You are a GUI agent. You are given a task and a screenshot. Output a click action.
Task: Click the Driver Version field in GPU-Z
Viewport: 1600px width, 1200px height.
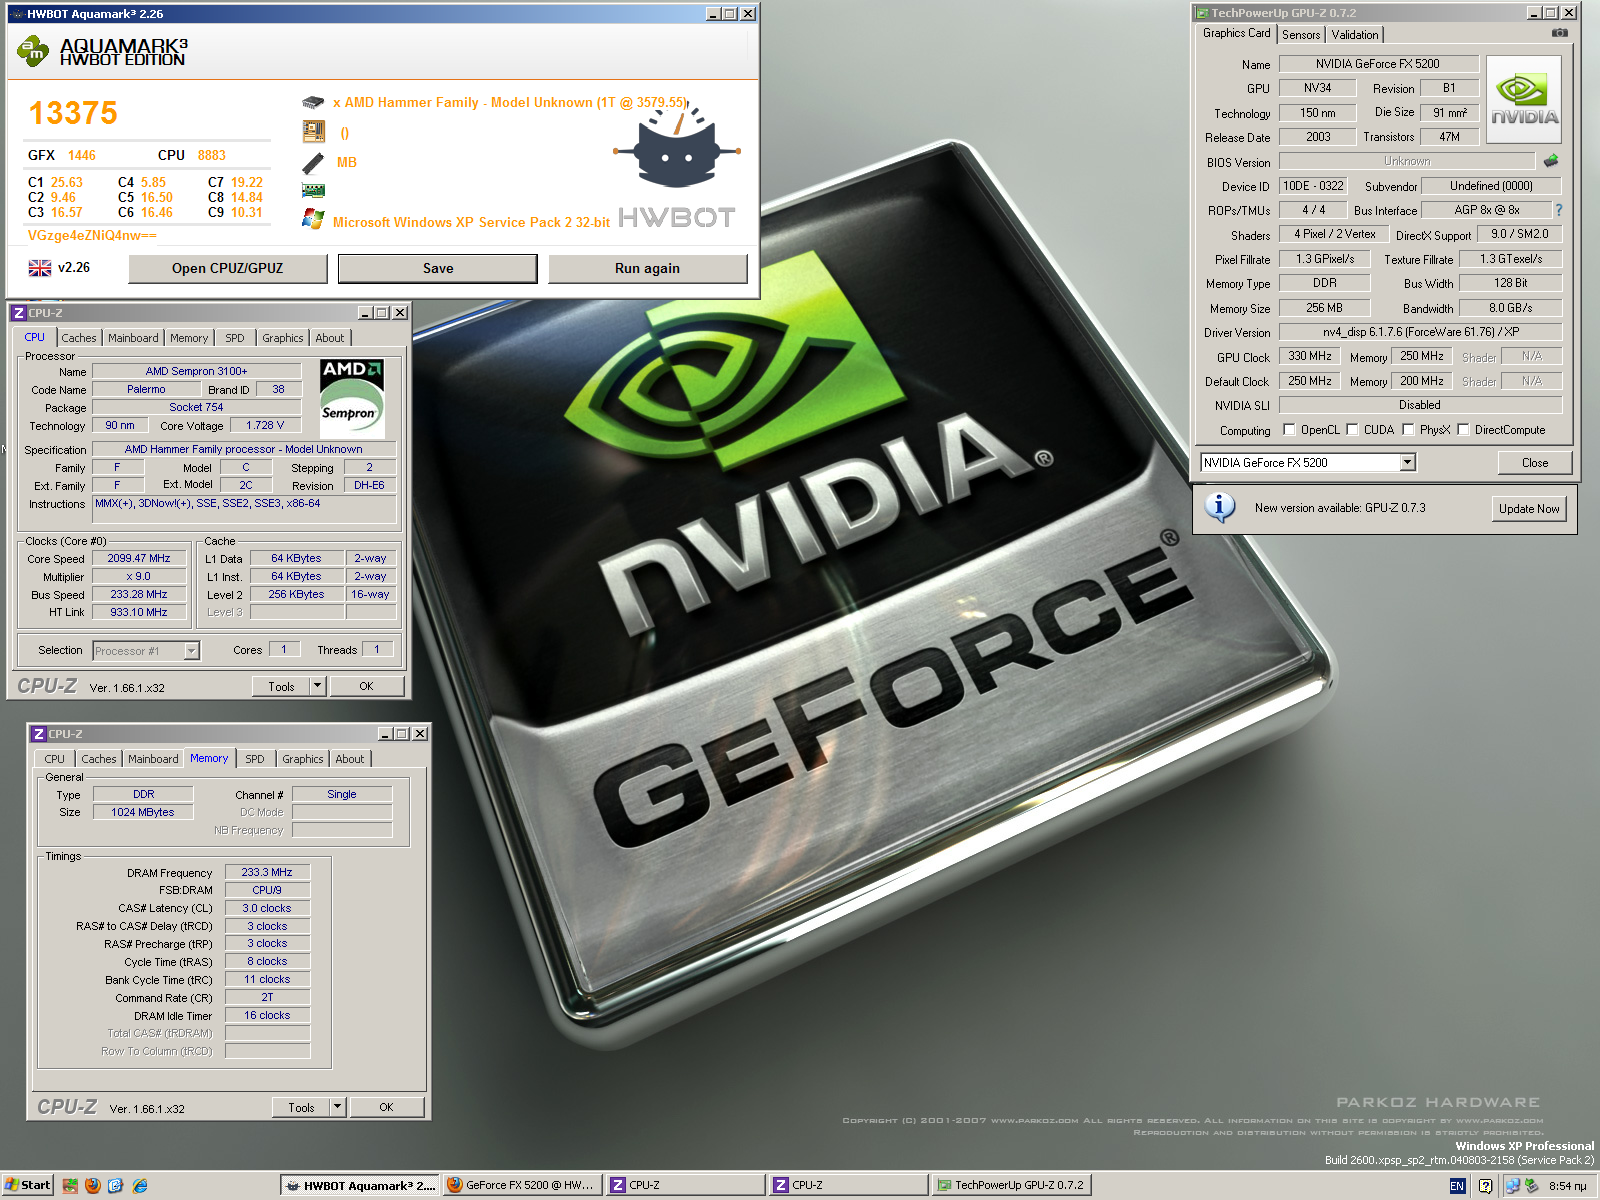[1420, 332]
